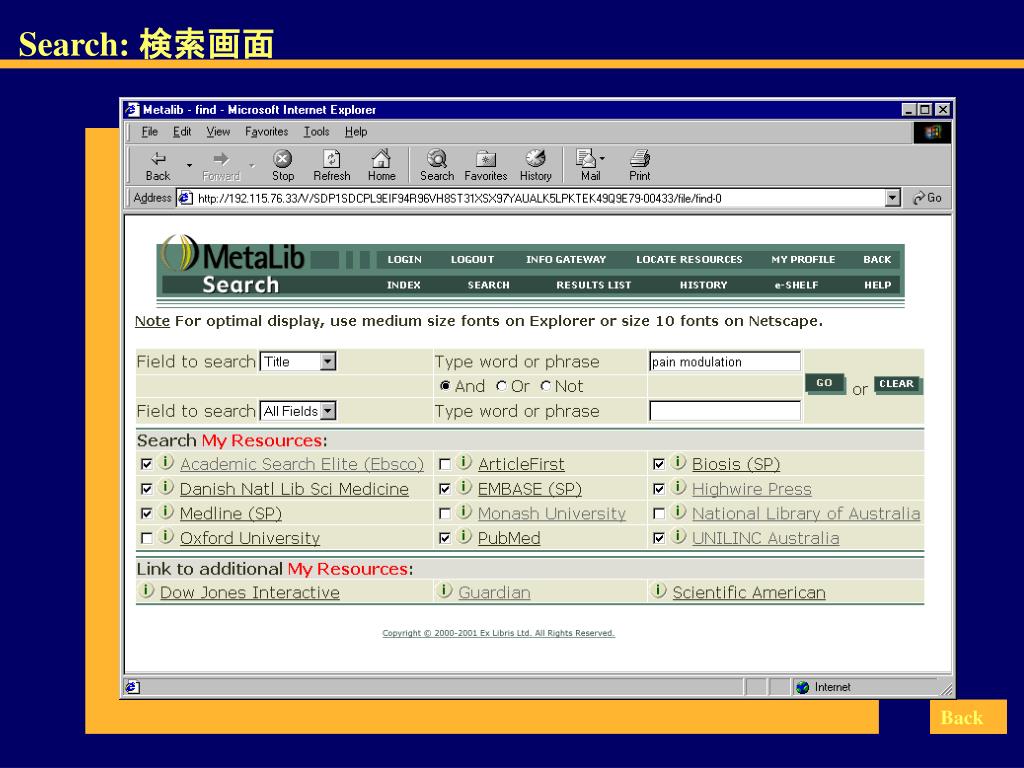Click the Note link
Screen dimensions: 1024x768
pyautogui.click(x=152, y=321)
